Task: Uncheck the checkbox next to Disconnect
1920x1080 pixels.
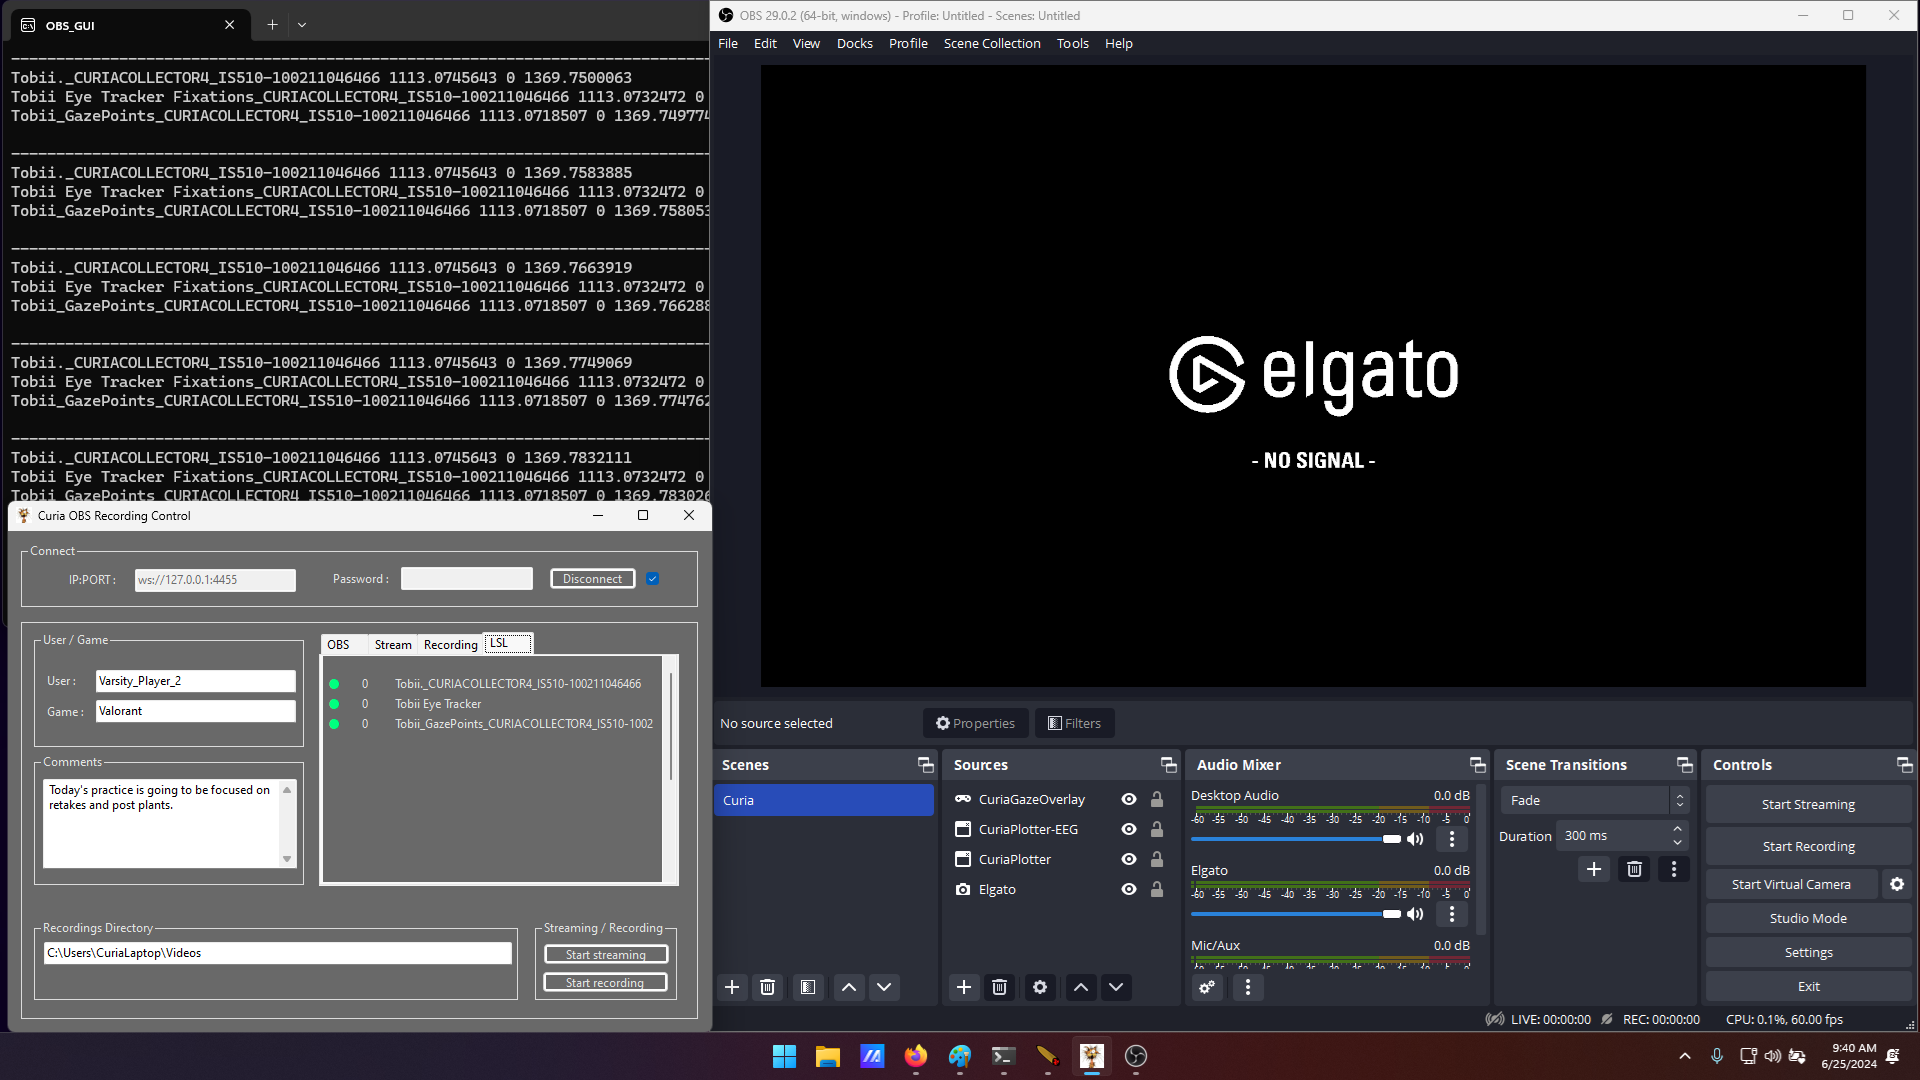Action: 652,579
